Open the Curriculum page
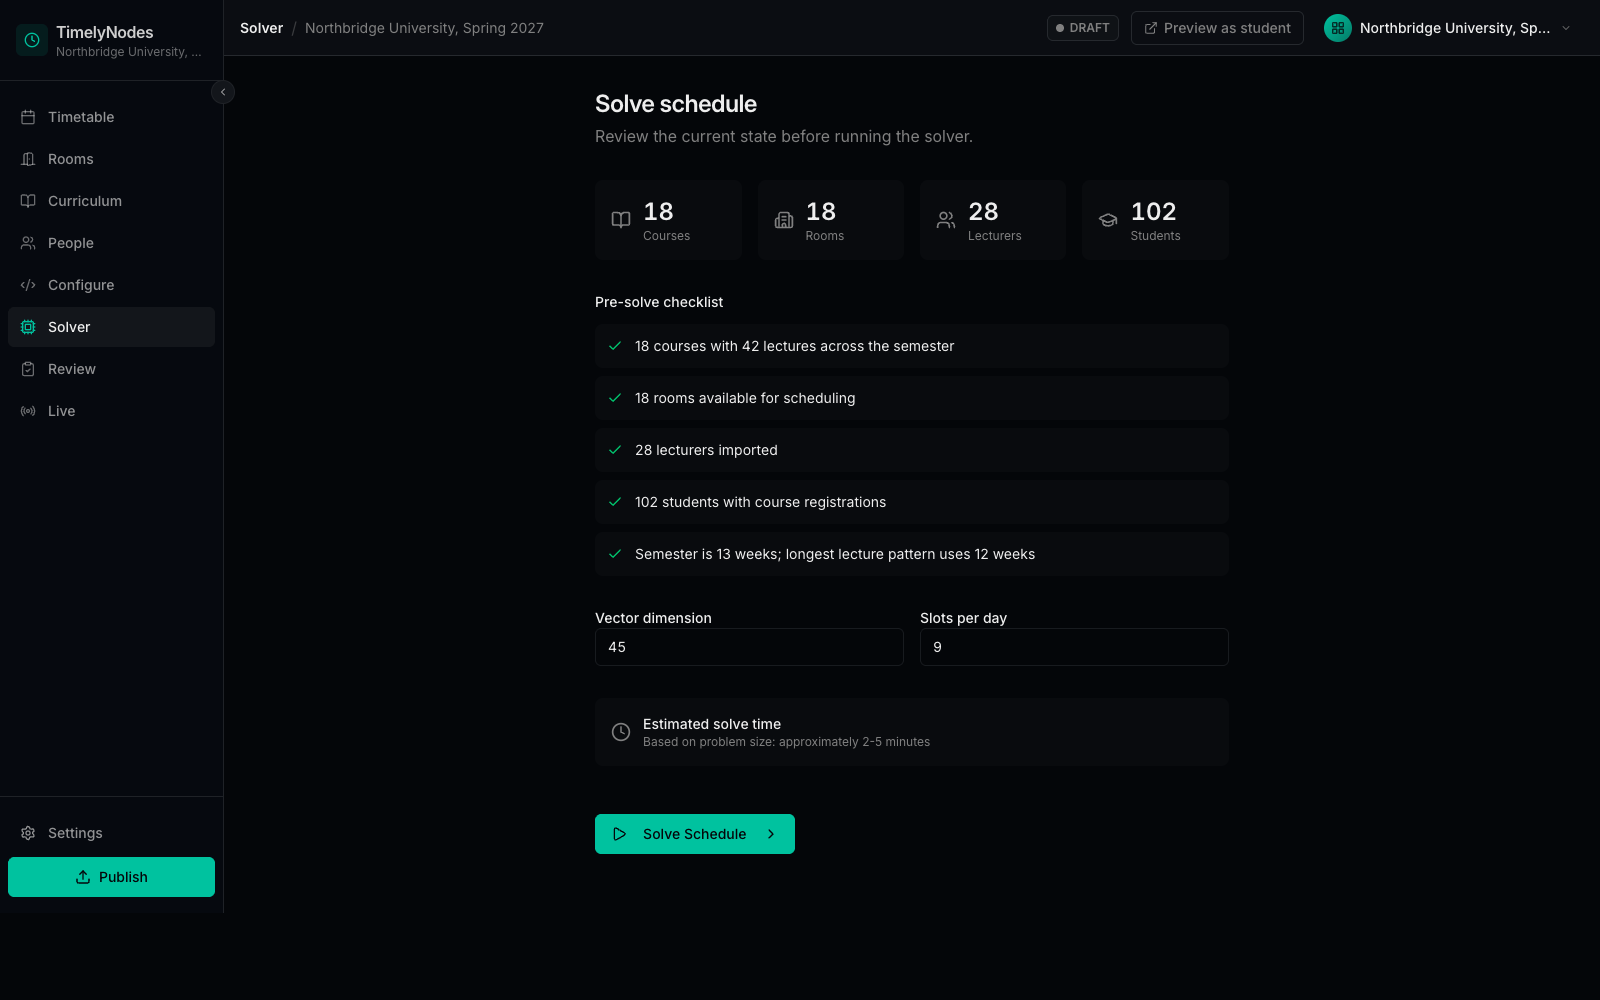This screenshot has height=1000, width=1600. click(x=111, y=201)
